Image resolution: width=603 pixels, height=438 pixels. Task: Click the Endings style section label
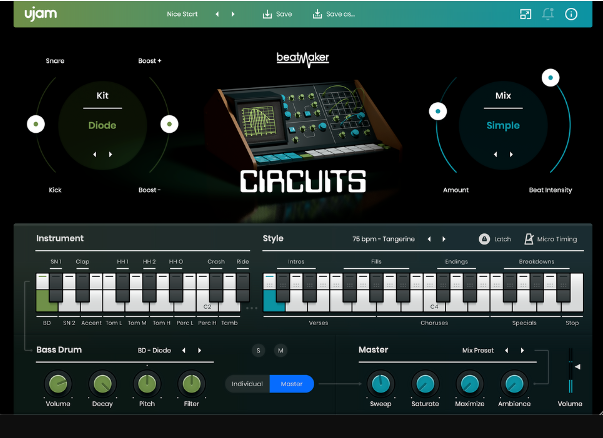pyautogui.click(x=456, y=261)
